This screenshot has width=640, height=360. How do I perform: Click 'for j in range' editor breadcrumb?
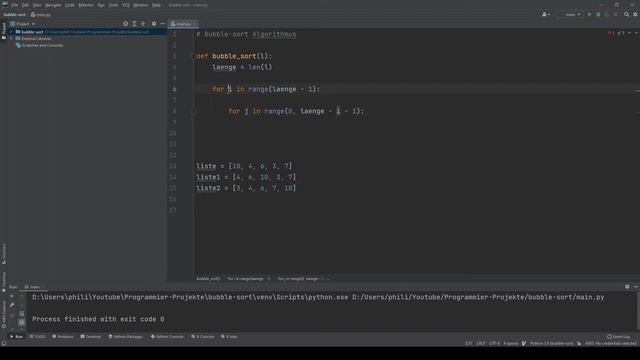click(x=303, y=279)
